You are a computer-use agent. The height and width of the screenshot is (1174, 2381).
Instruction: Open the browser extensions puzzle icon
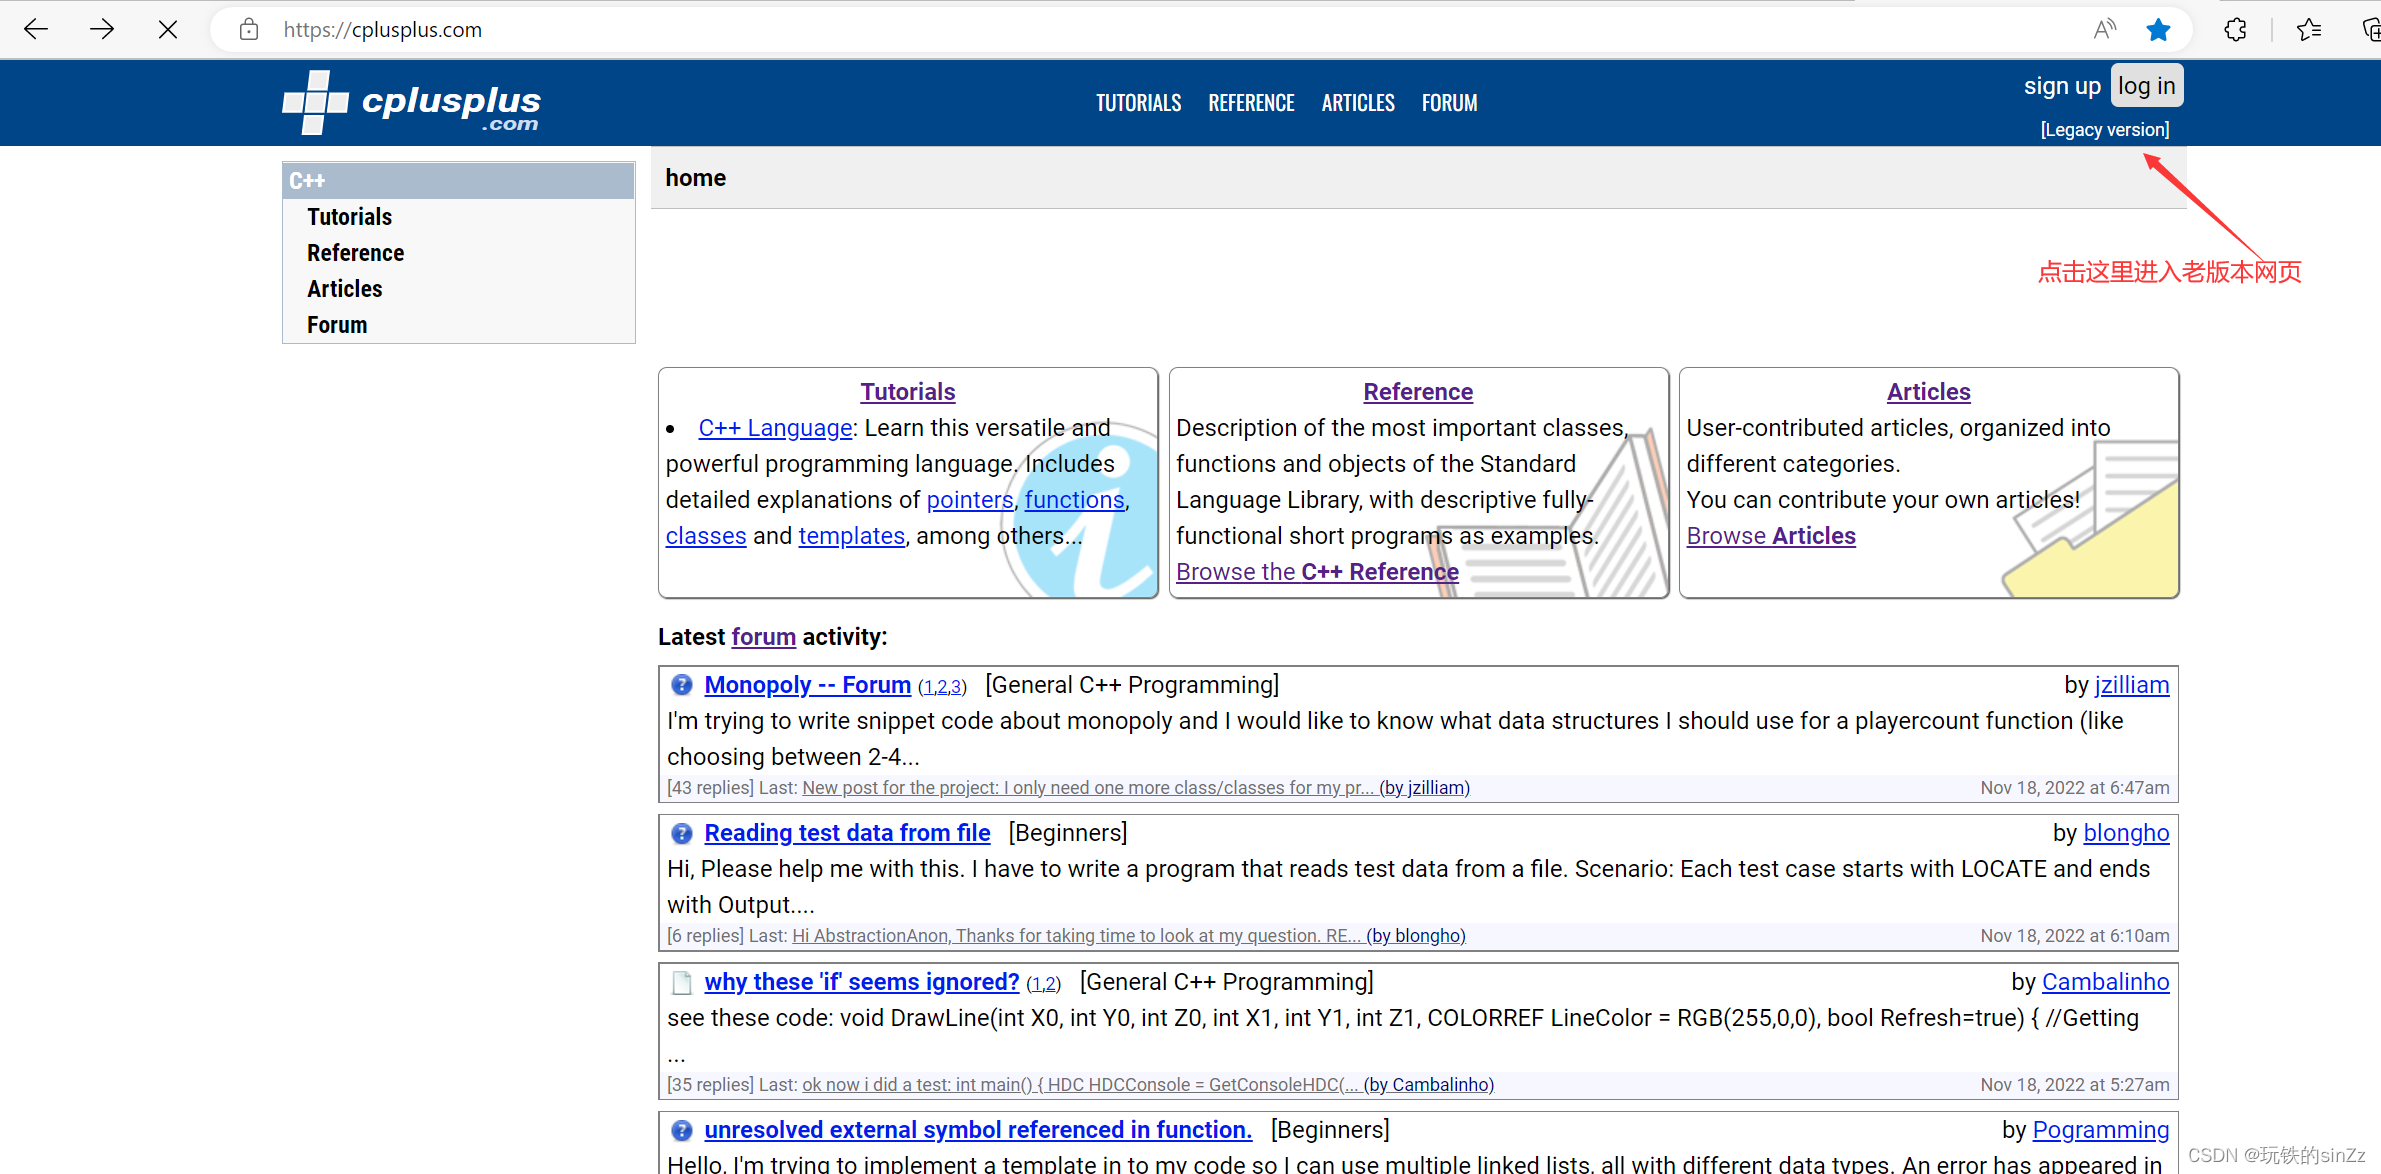pos(2236,30)
